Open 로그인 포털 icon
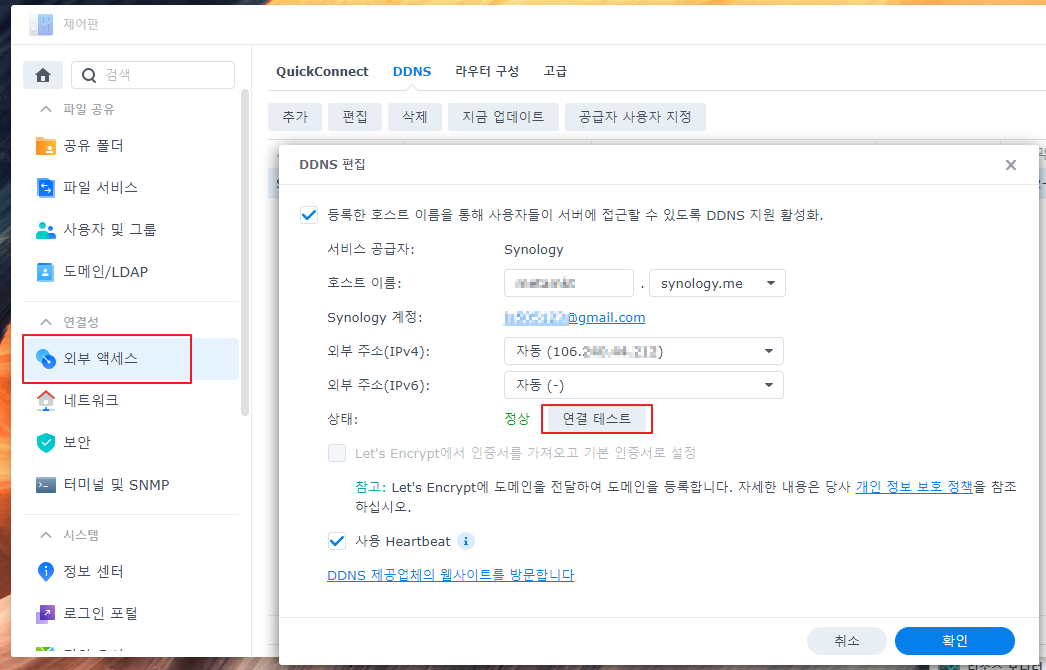Screen dimensions: 1046x670 click(x=45, y=613)
